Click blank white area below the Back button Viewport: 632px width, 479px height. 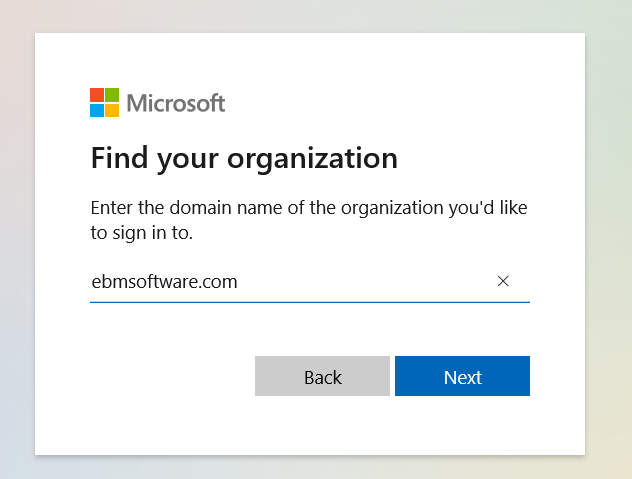point(322,423)
